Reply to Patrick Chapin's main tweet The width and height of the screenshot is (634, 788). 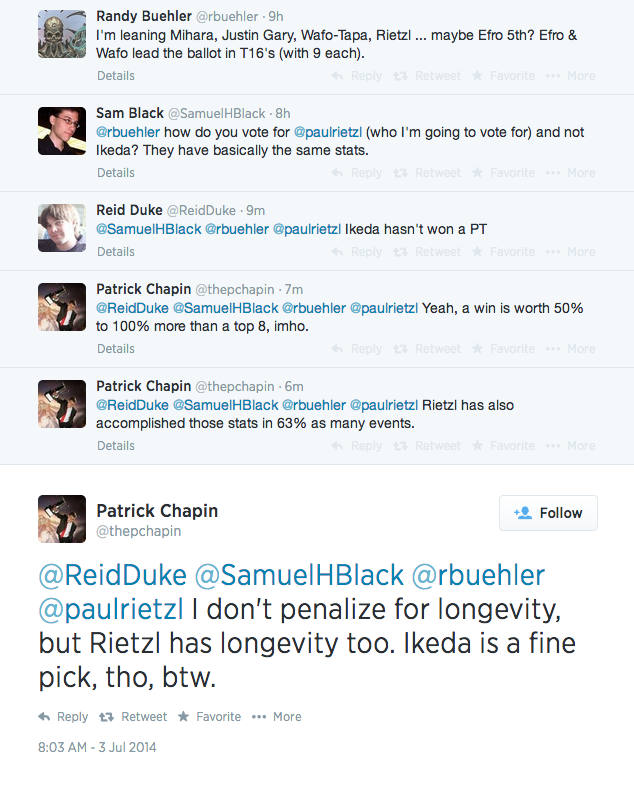(63, 716)
